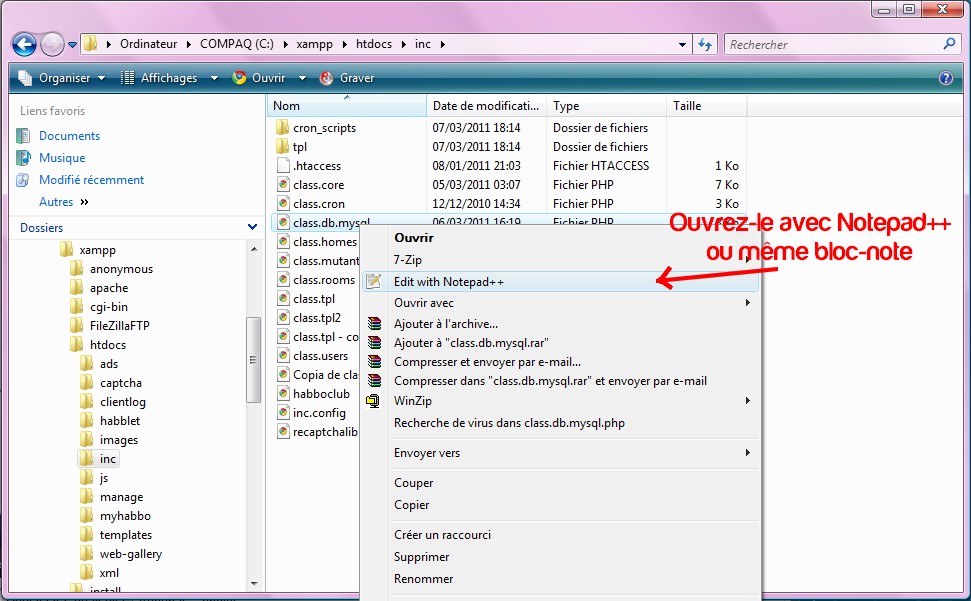Select the FileZillaFTP folder in tree
This screenshot has height=601, width=971.
pyautogui.click(x=120, y=326)
